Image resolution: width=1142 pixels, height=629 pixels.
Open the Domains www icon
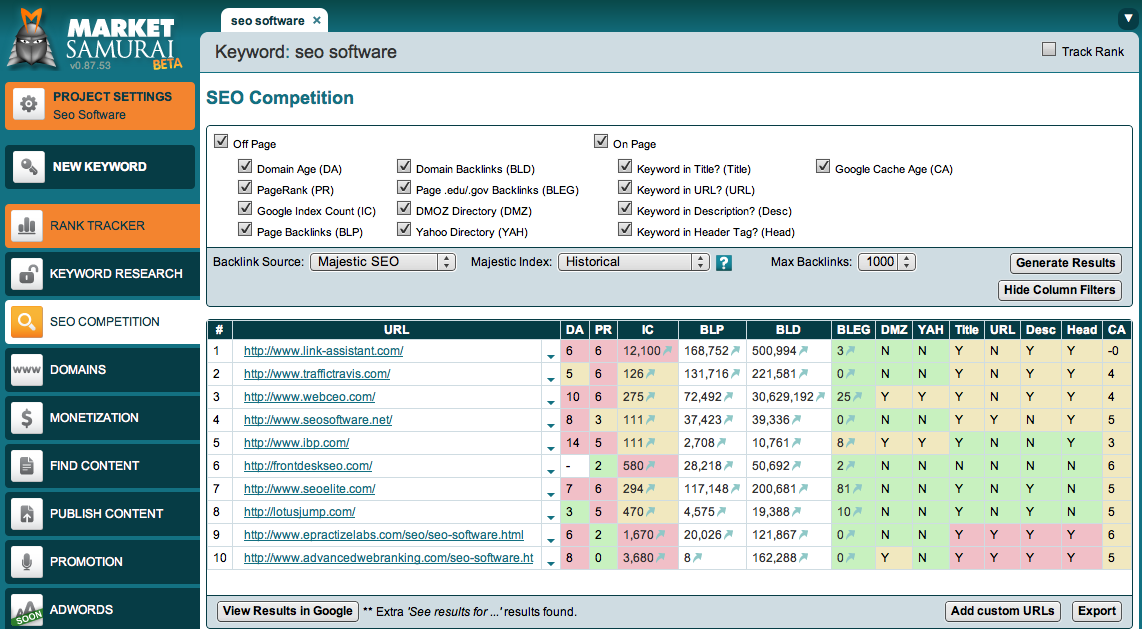tap(25, 370)
